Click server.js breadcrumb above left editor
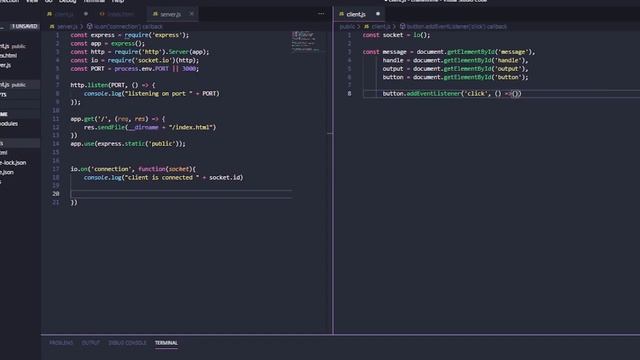The image size is (640, 360). [67, 27]
